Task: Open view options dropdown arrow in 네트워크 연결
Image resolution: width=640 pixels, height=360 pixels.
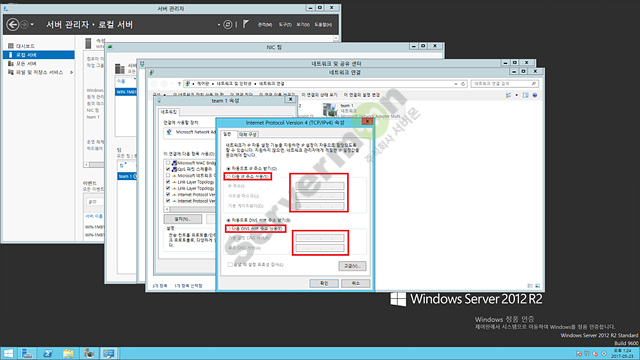Action: [x=516, y=95]
